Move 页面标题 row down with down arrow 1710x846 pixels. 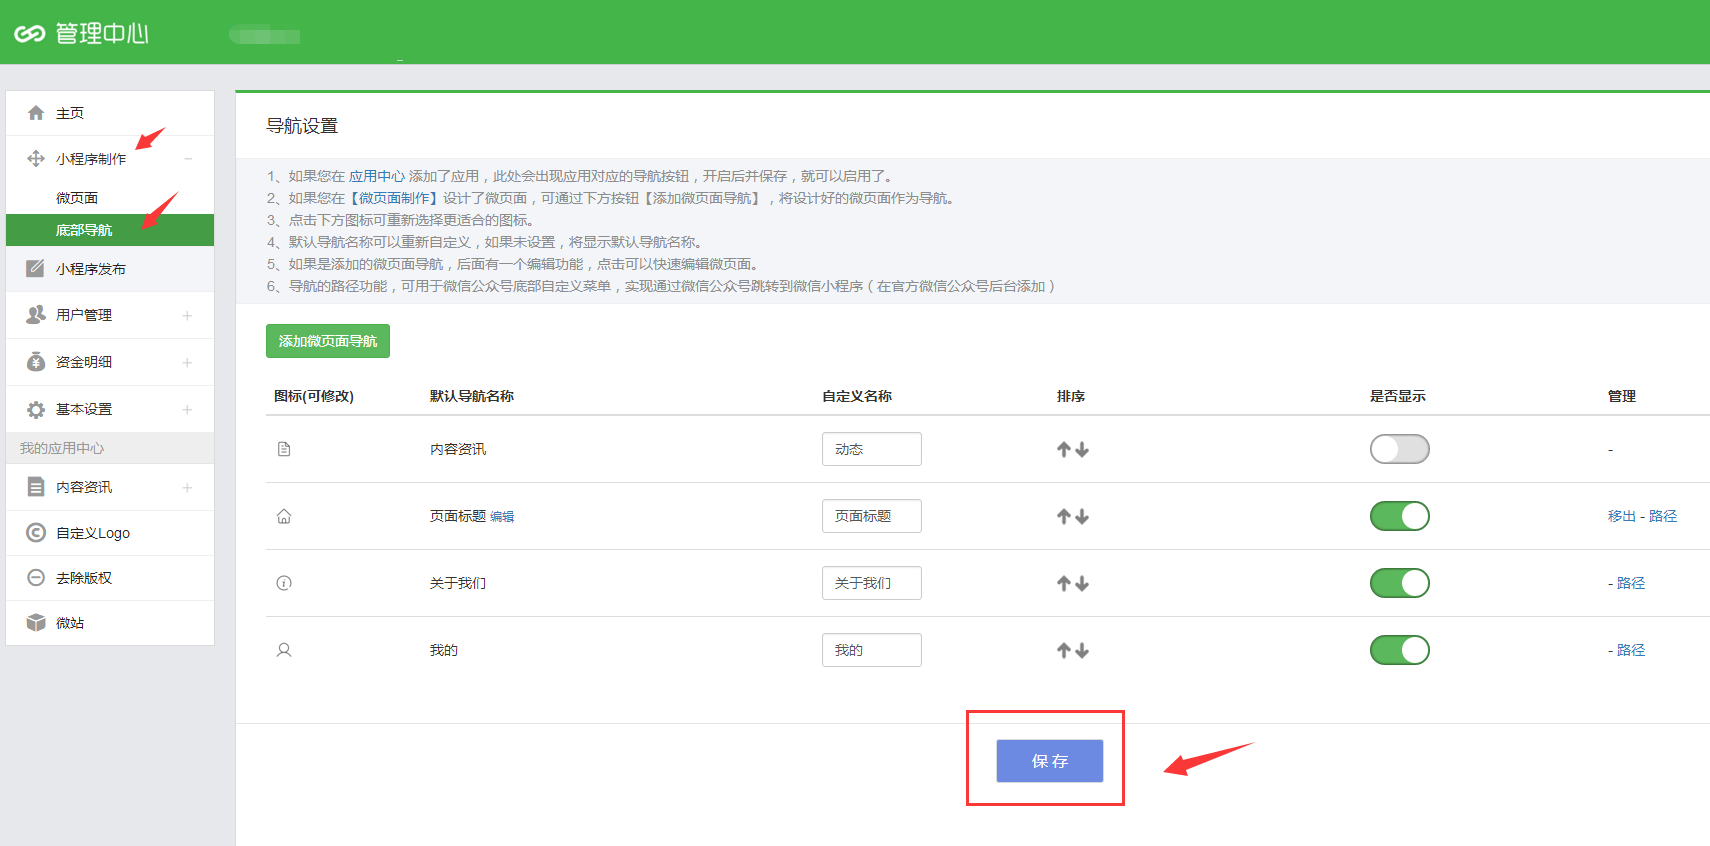(x=1082, y=517)
